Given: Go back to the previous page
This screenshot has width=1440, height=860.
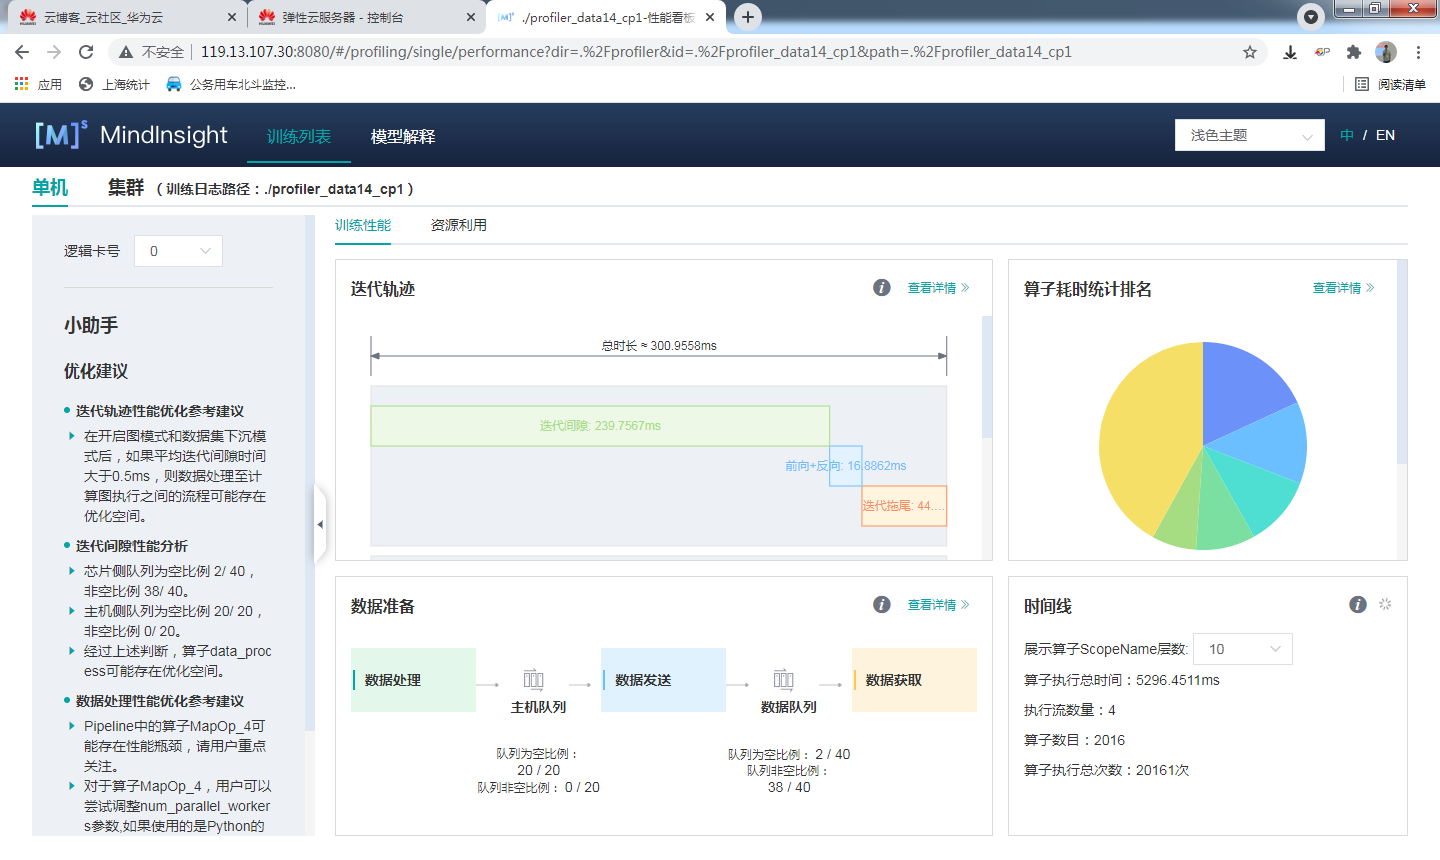Looking at the screenshot, I should click(x=22, y=52).
